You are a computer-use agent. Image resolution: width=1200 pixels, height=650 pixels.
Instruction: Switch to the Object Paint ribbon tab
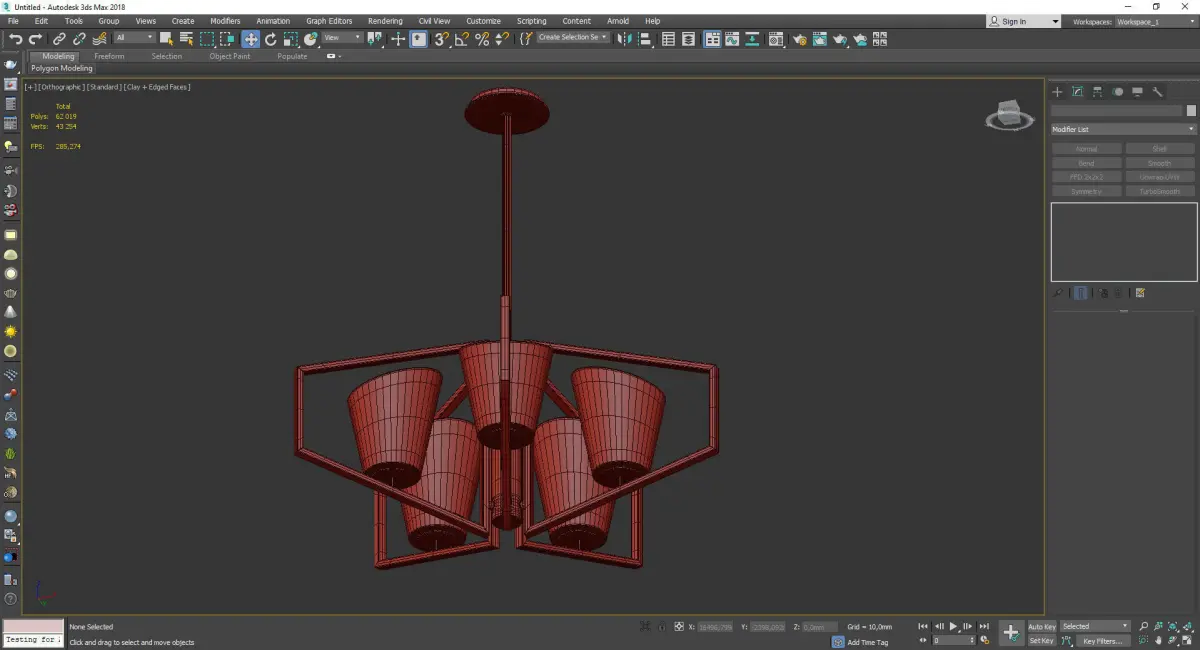pyautogui.click(x=230, y=56)
